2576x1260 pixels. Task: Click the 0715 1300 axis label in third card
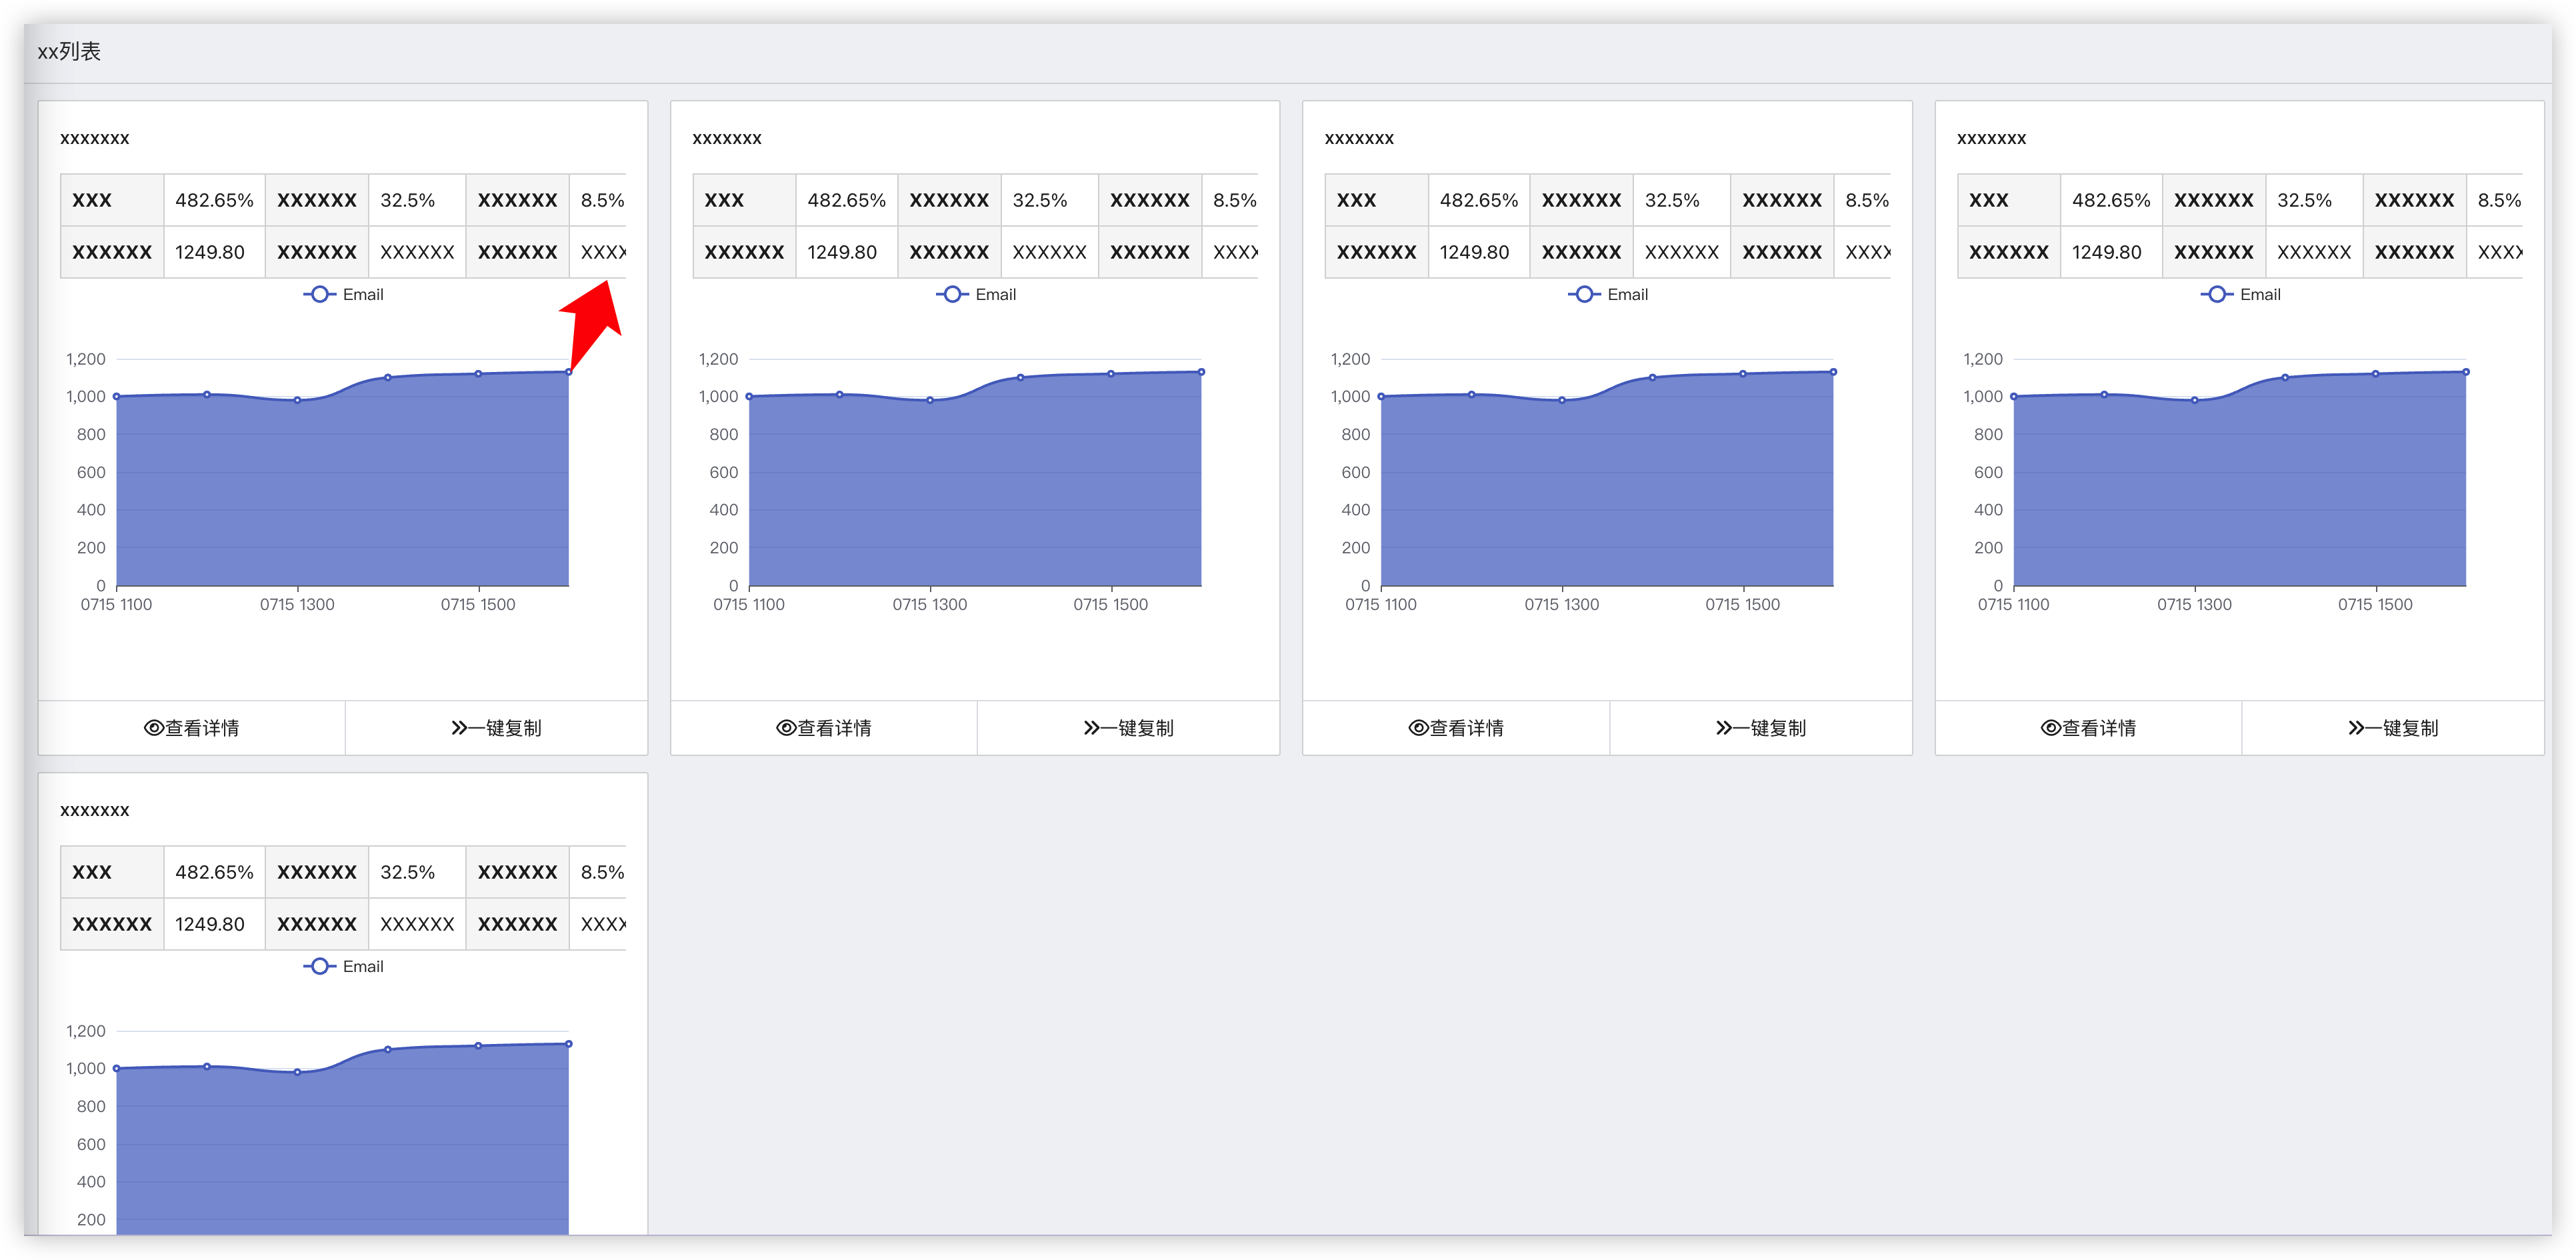tap(1562, 604)
